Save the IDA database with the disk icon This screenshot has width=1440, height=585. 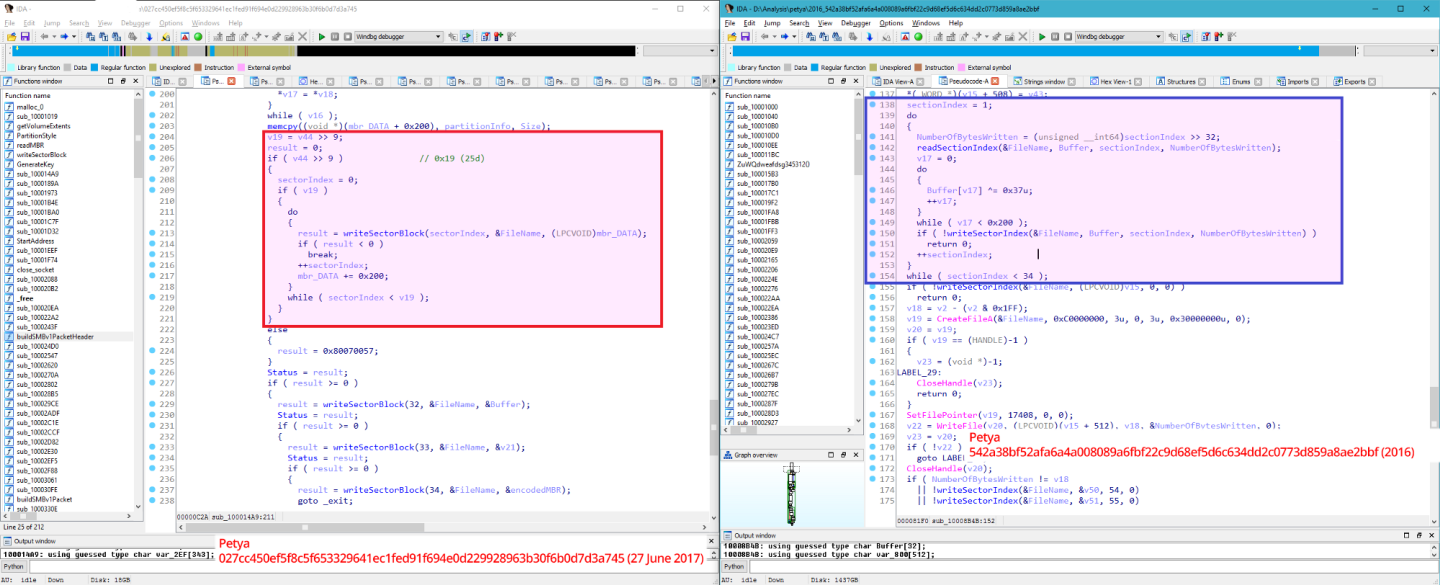(25, 37)
